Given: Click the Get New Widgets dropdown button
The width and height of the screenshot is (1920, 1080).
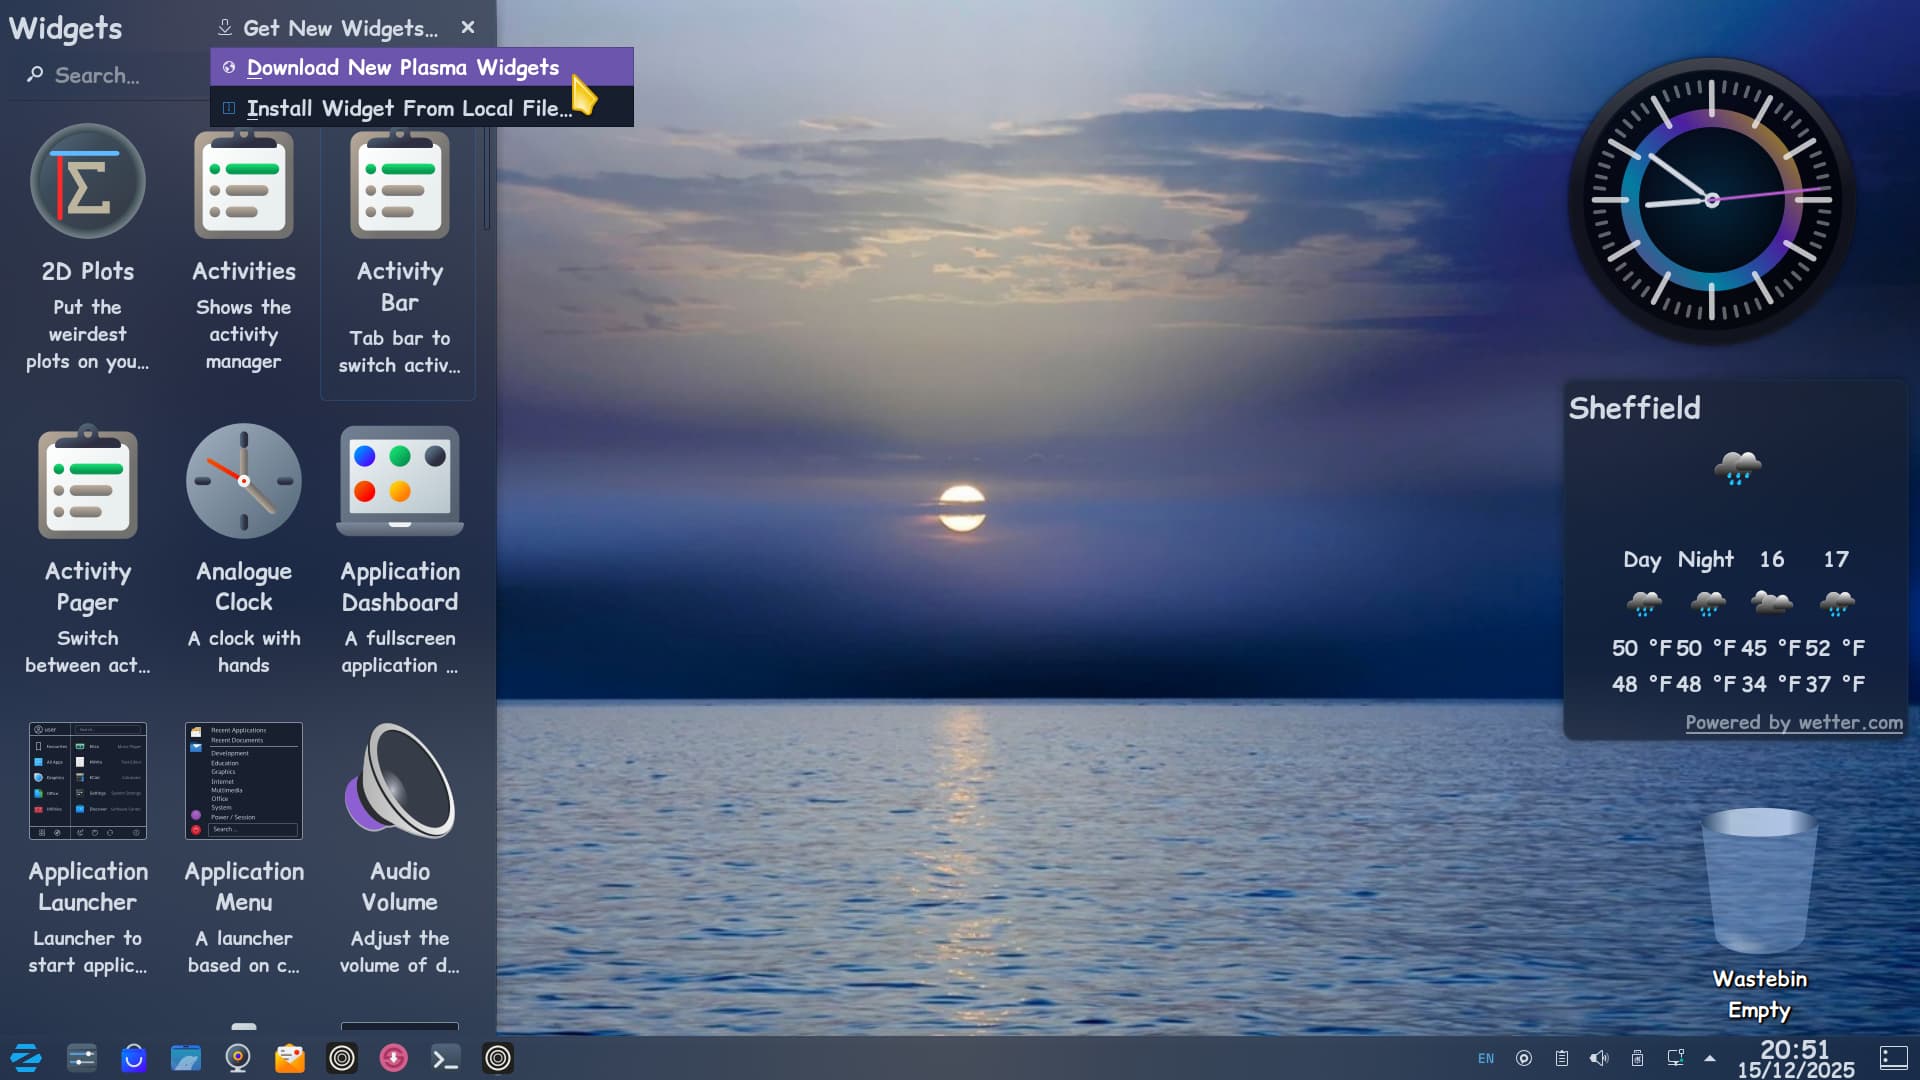Looking at the screenshot, I should tap(329, 28).
